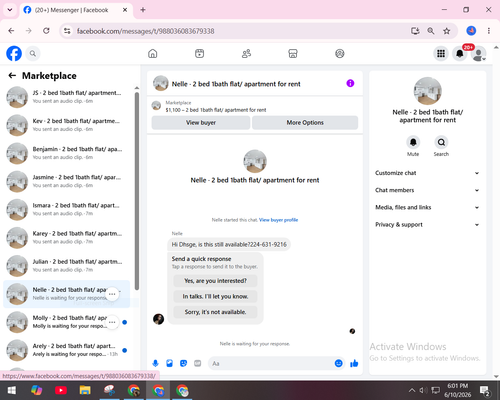Search in conversation magnifier icon
Image resolution: width=500 pixels, height=400 pixels.
(x=441, y=142)
